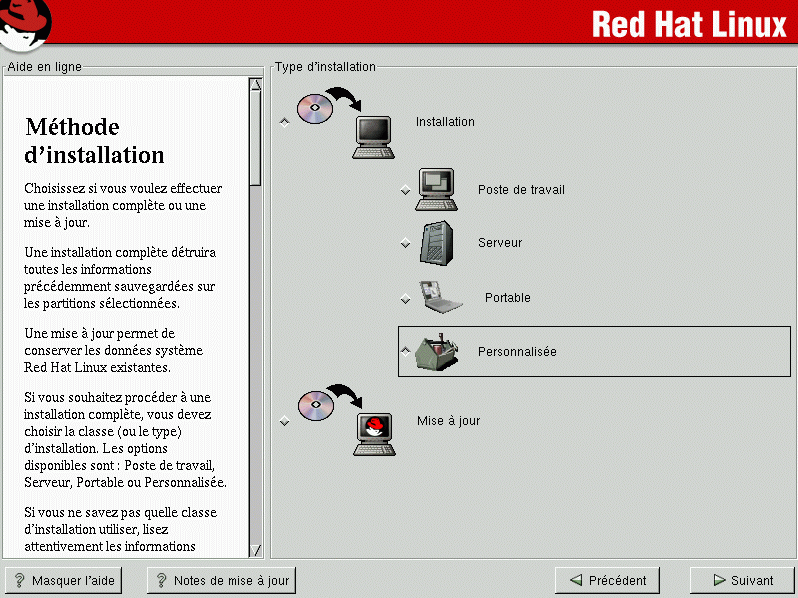
Task: Select the Installation radio button
Action: click(285, 122)
